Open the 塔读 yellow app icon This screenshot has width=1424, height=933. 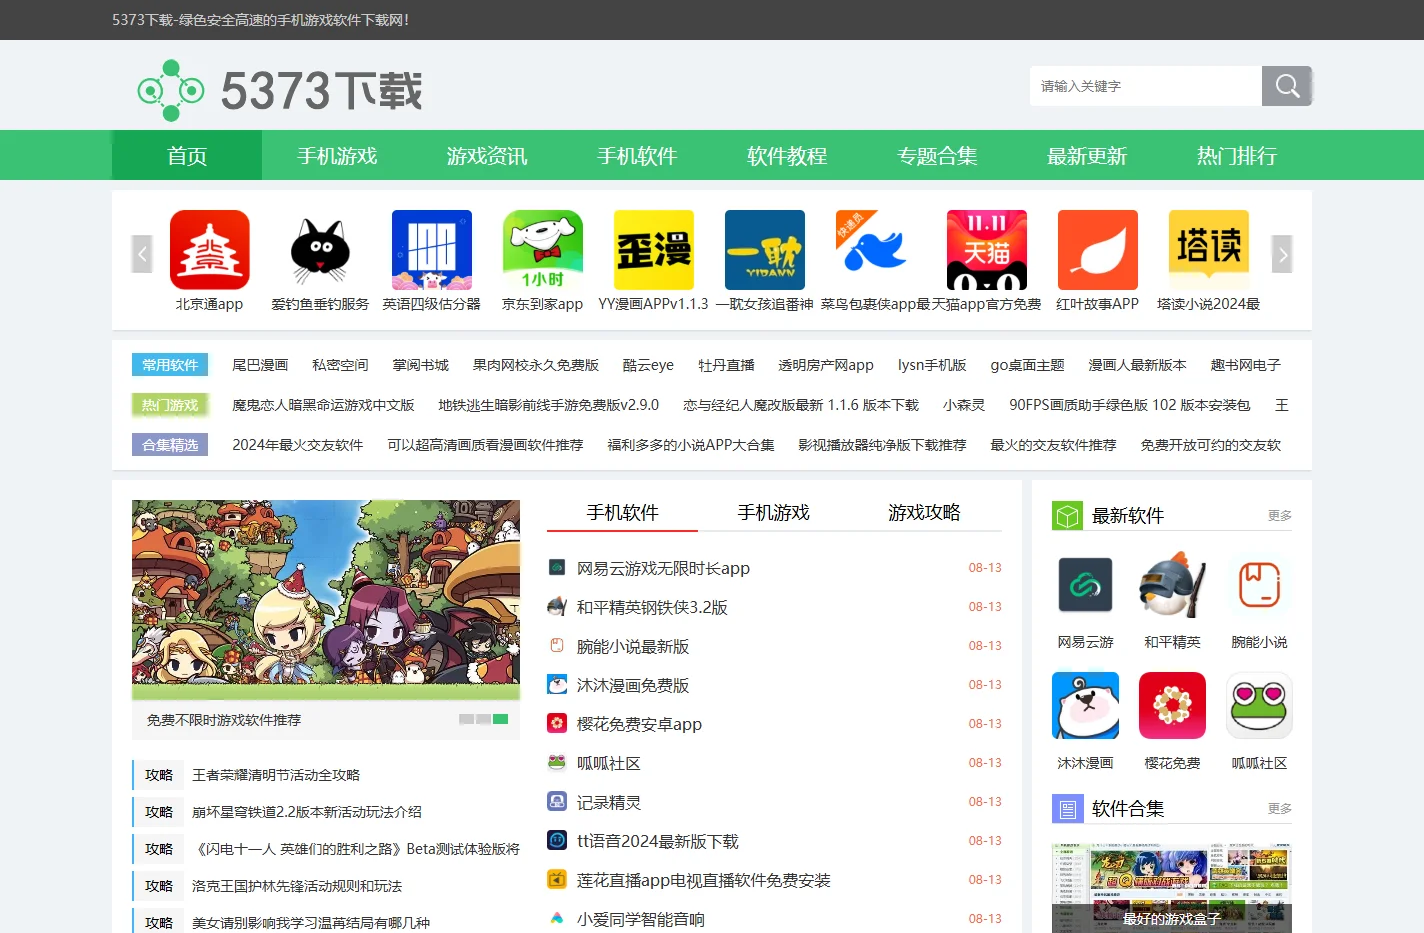(1208, 250)
